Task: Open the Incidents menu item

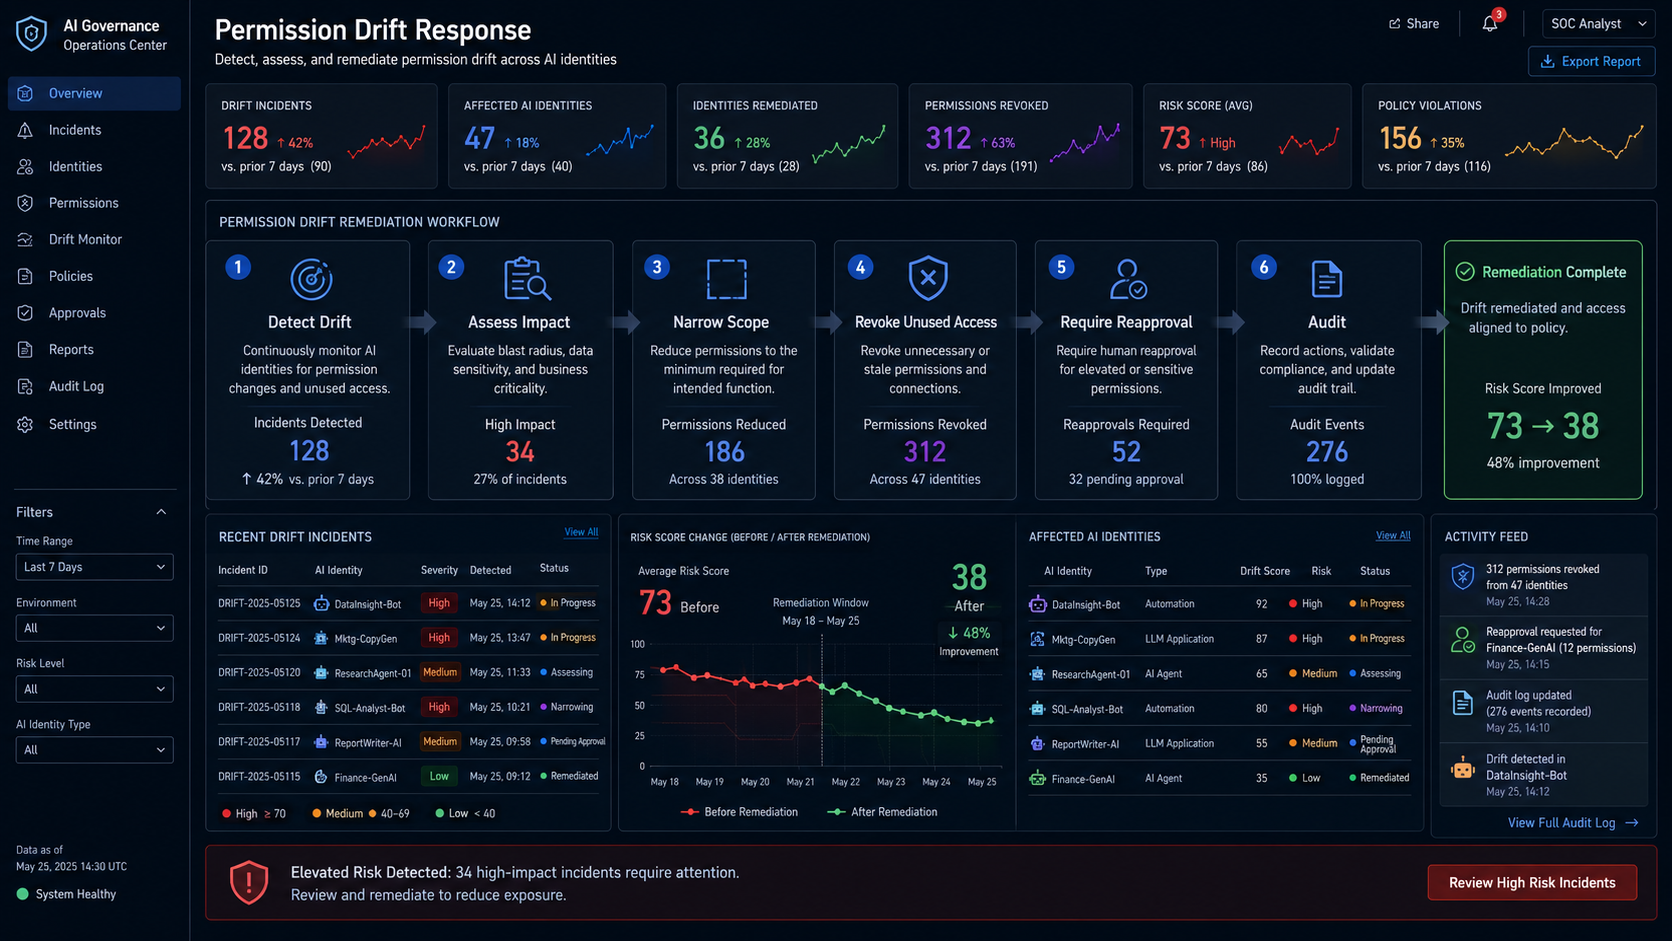Action: click(94, 130)
